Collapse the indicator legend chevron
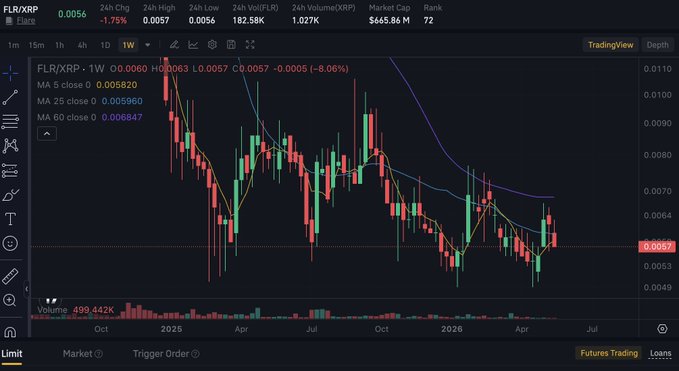Image resolution: width=679 pixels, height=371 pixels. [x=47, y=134]
